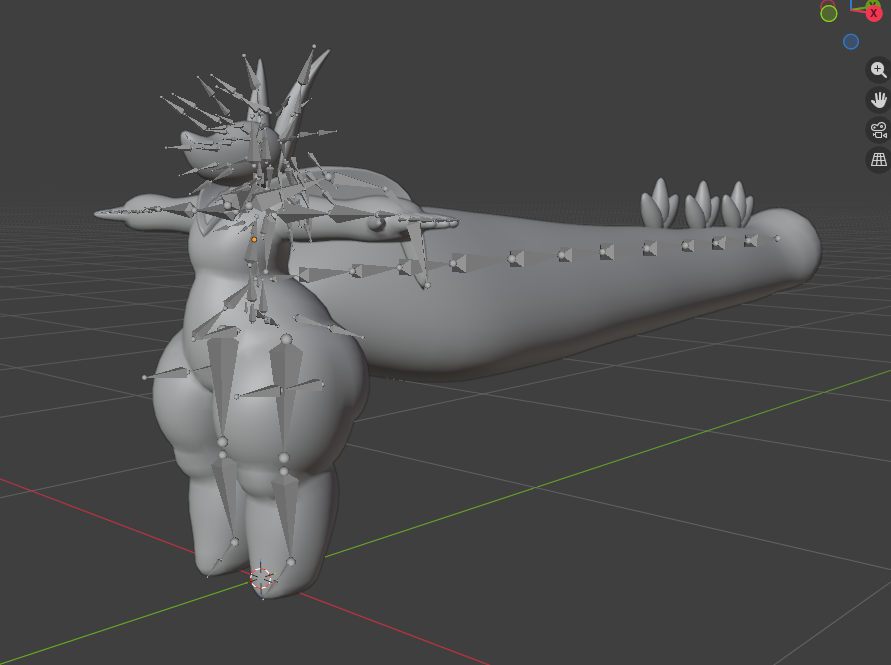Image resolution: width=891 pixels, height=665 pixels.
Task: Toggle camera view with camera icon
Action: click(878, 130)
